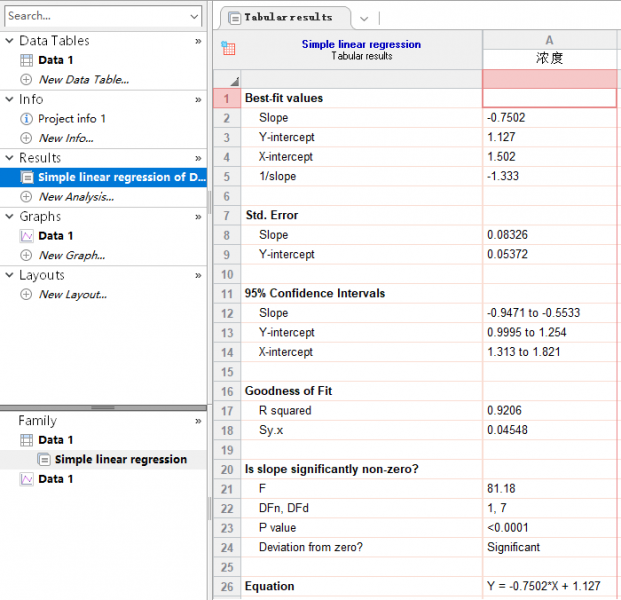Click the X-intercept value 1.502
This screenshot has height=600, width=621.
click(501, 156)
